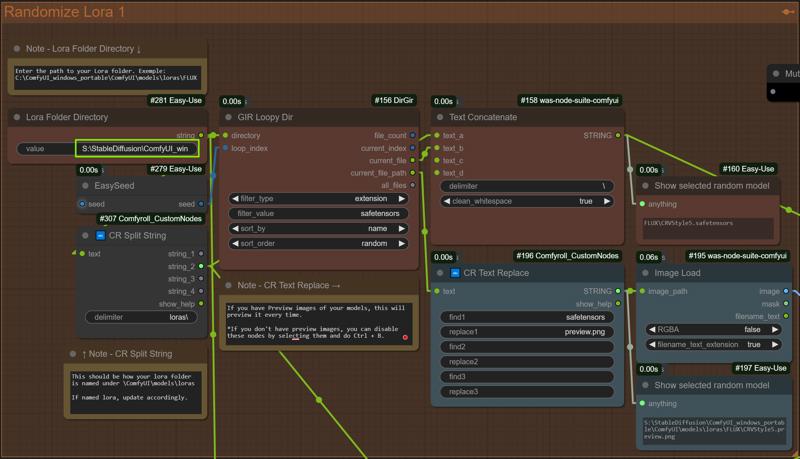Click the pin icon in the group header
This screenshot has height=459, width=800.
coord(788,13)
